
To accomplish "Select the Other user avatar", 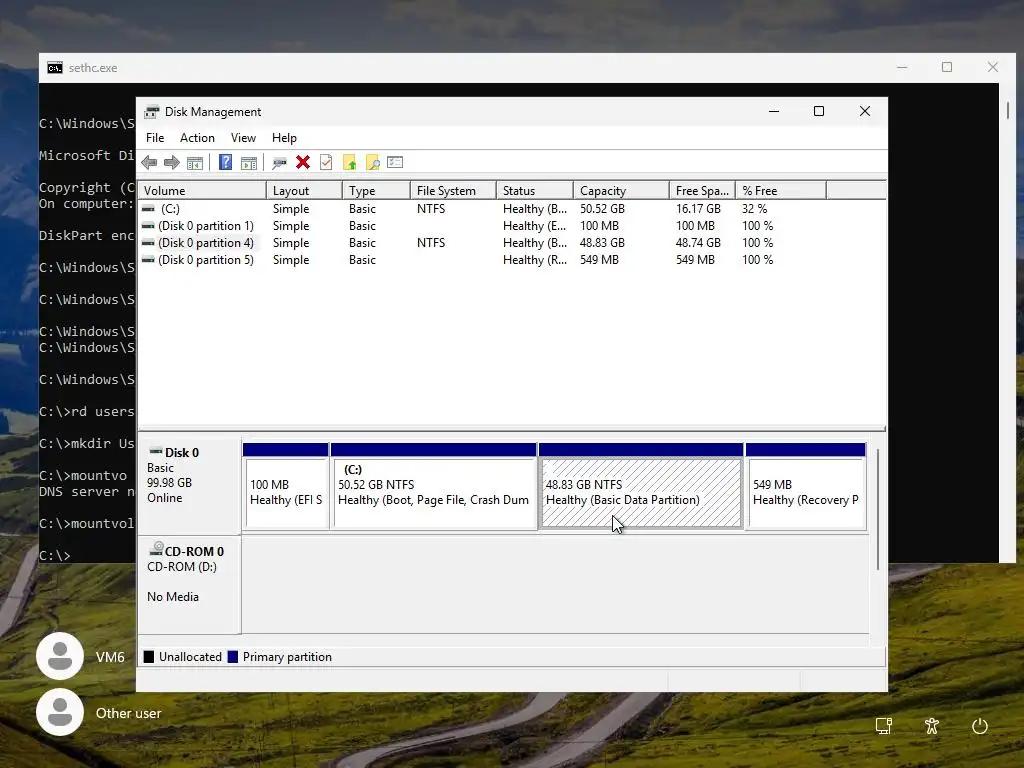I will [60, 712].
